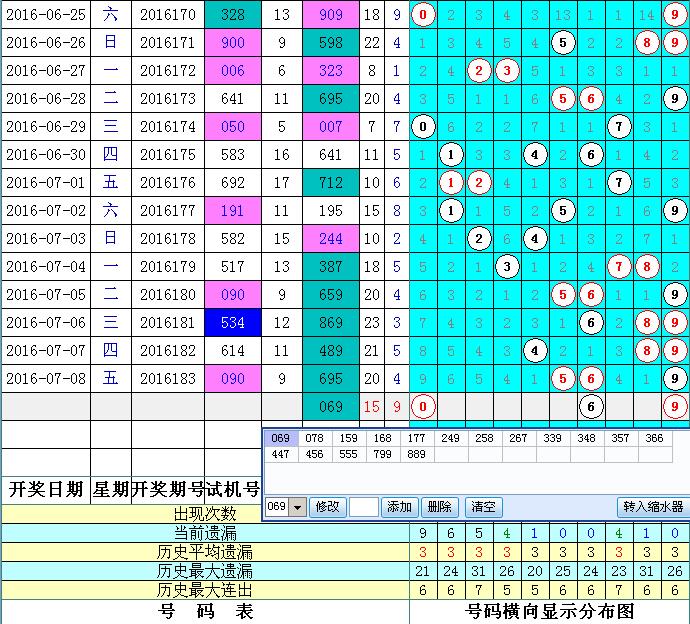Select number 366 in the number grid
The height and width of the screenshot is (624, 690).
(654, 438)
